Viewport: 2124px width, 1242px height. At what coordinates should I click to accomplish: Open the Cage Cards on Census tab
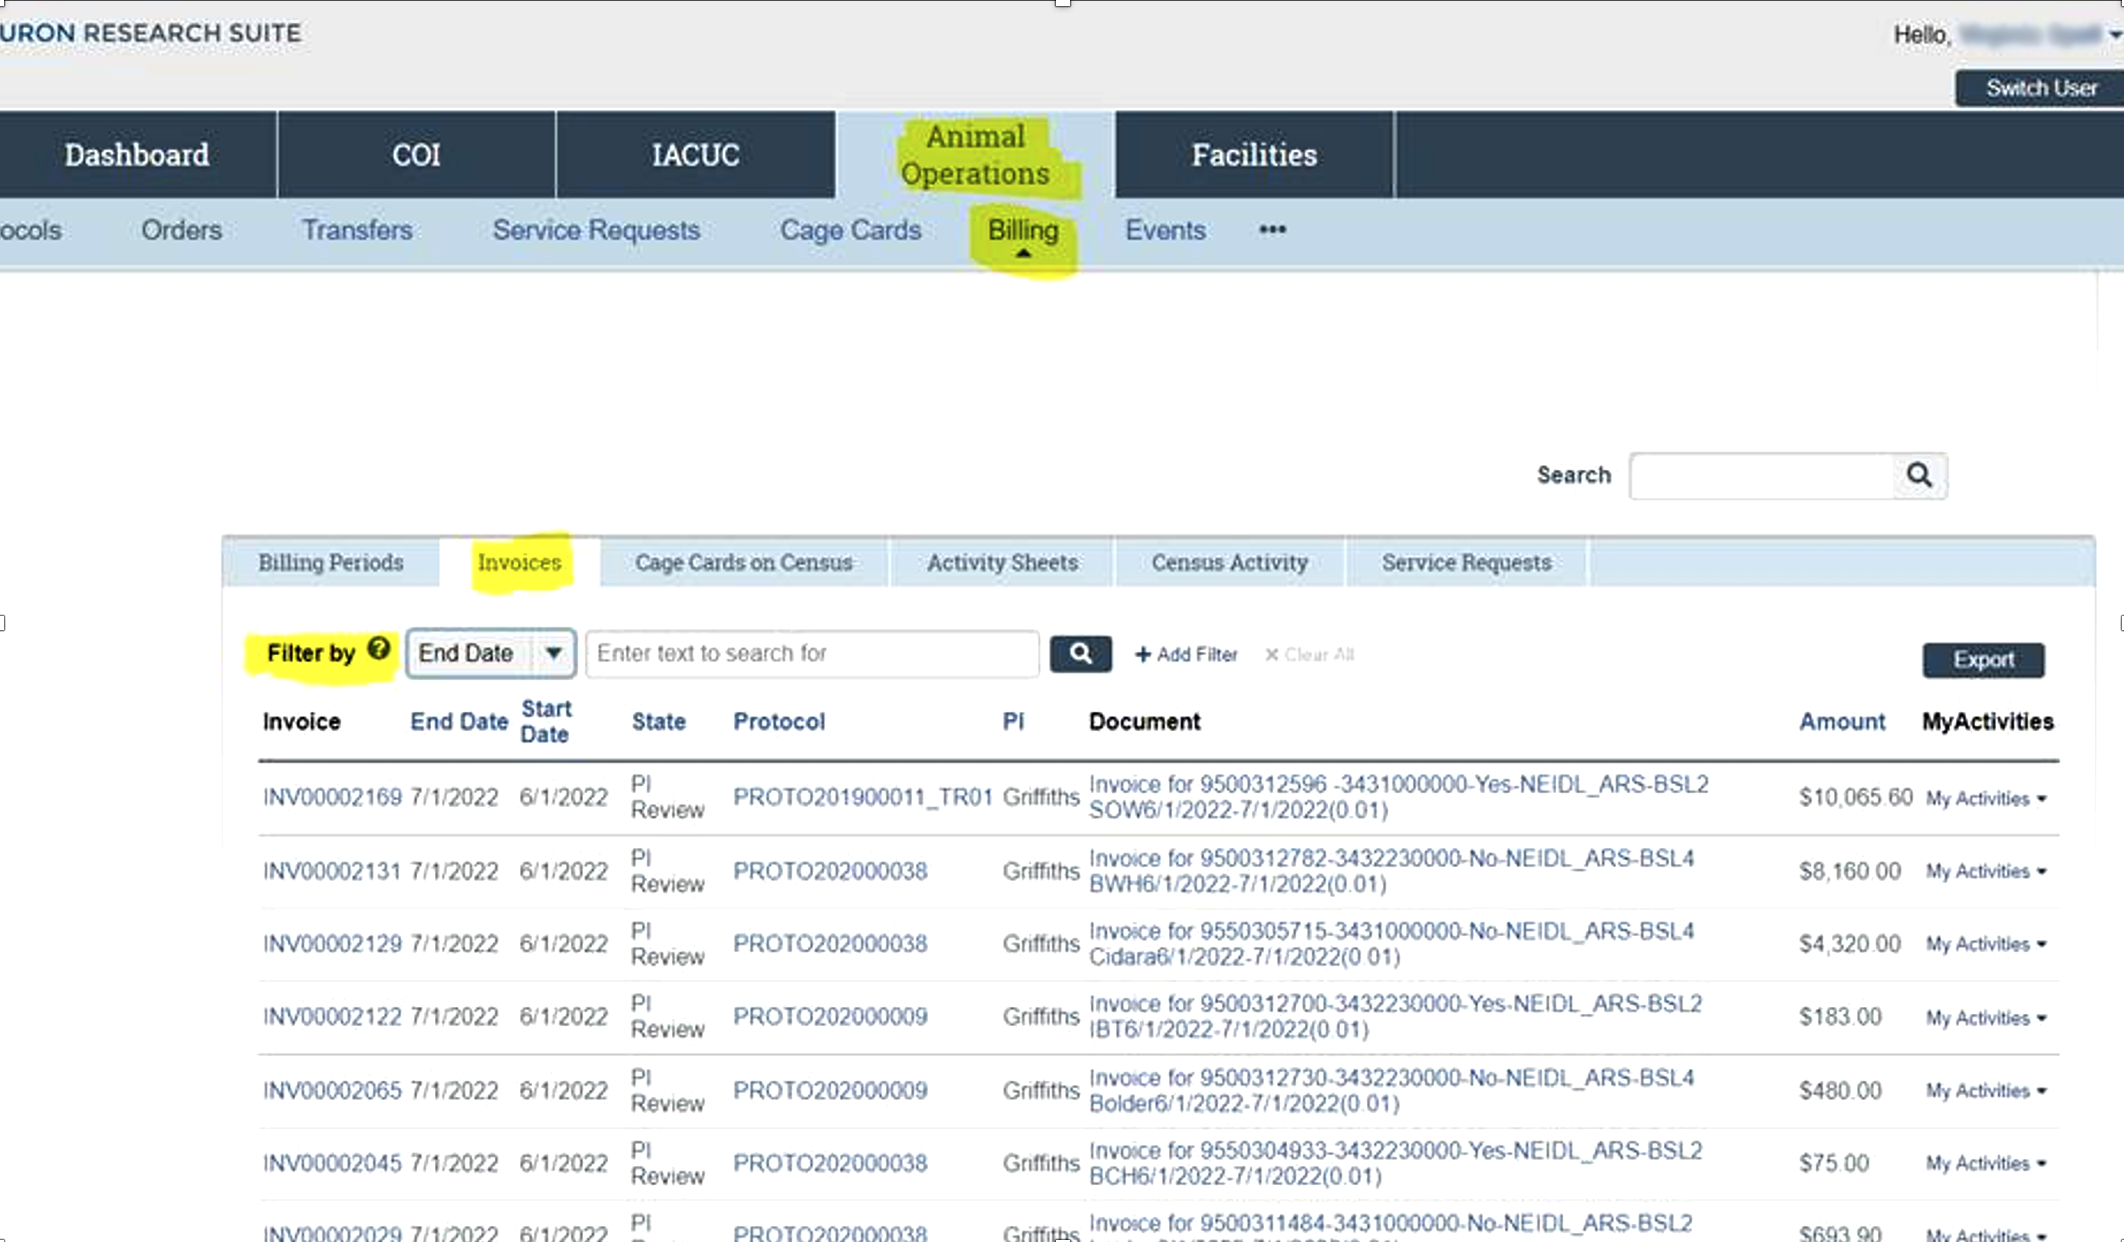[743, 562]
